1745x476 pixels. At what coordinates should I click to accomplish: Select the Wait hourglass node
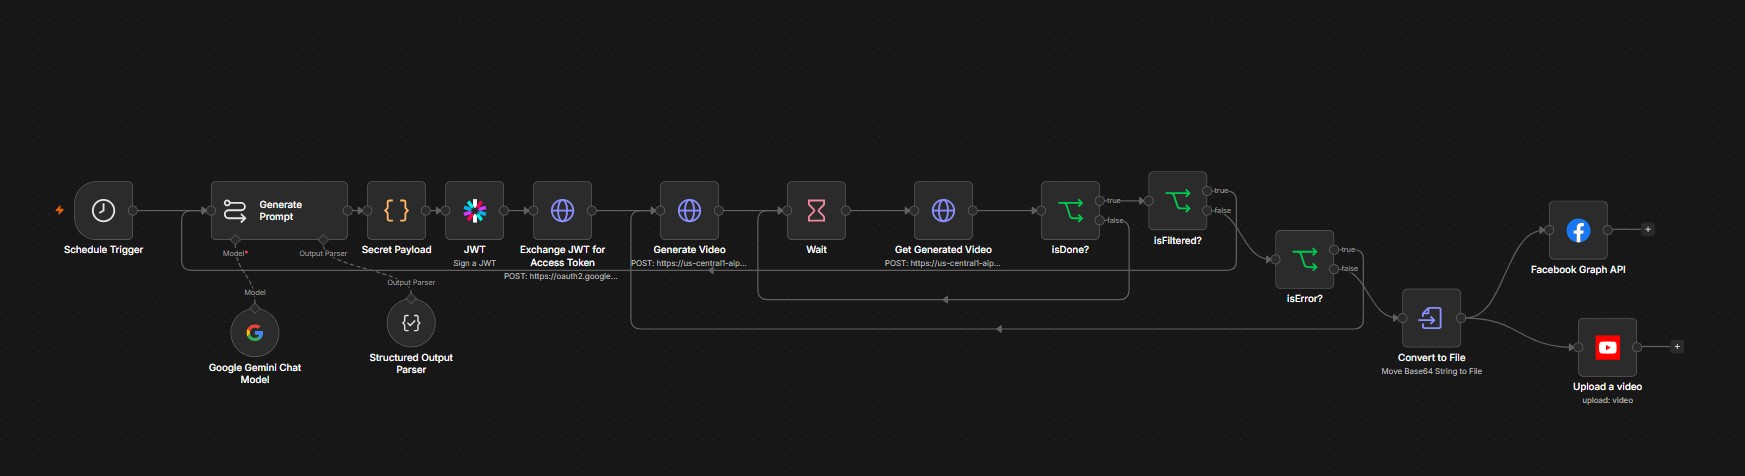[816, 210]
